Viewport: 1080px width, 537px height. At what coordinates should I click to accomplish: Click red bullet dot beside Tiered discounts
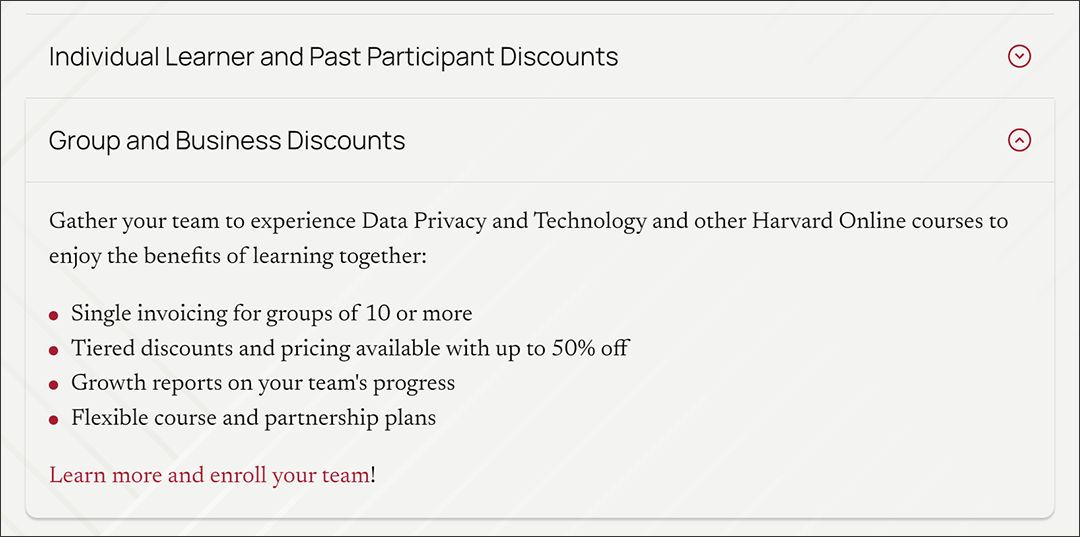pyautogui.click(x=54, y=350)
